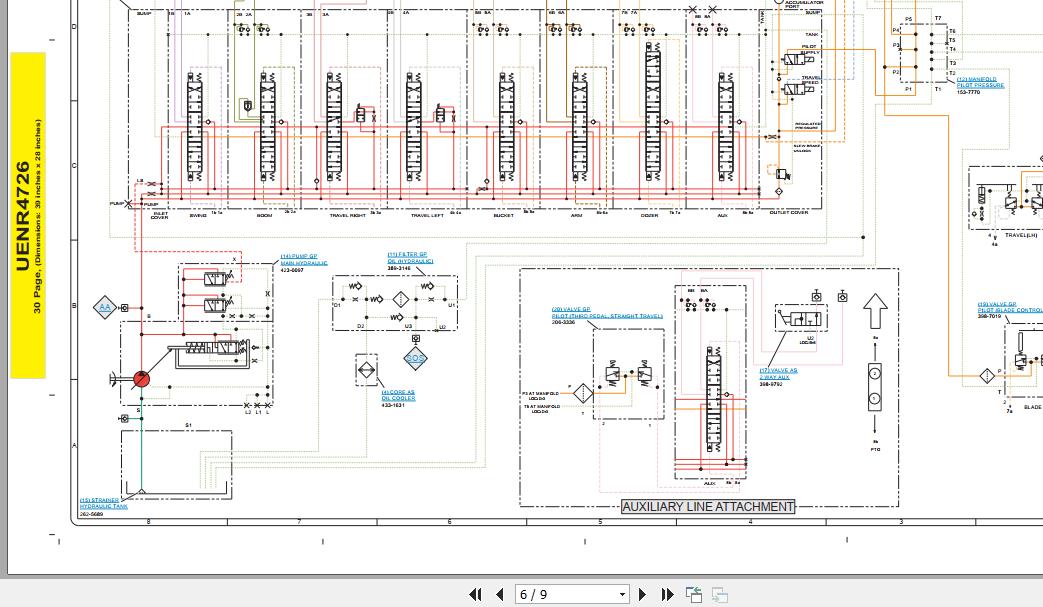
Task: Open the (14) Pump GP Main Hydraulic link
Action: point(304,259)
